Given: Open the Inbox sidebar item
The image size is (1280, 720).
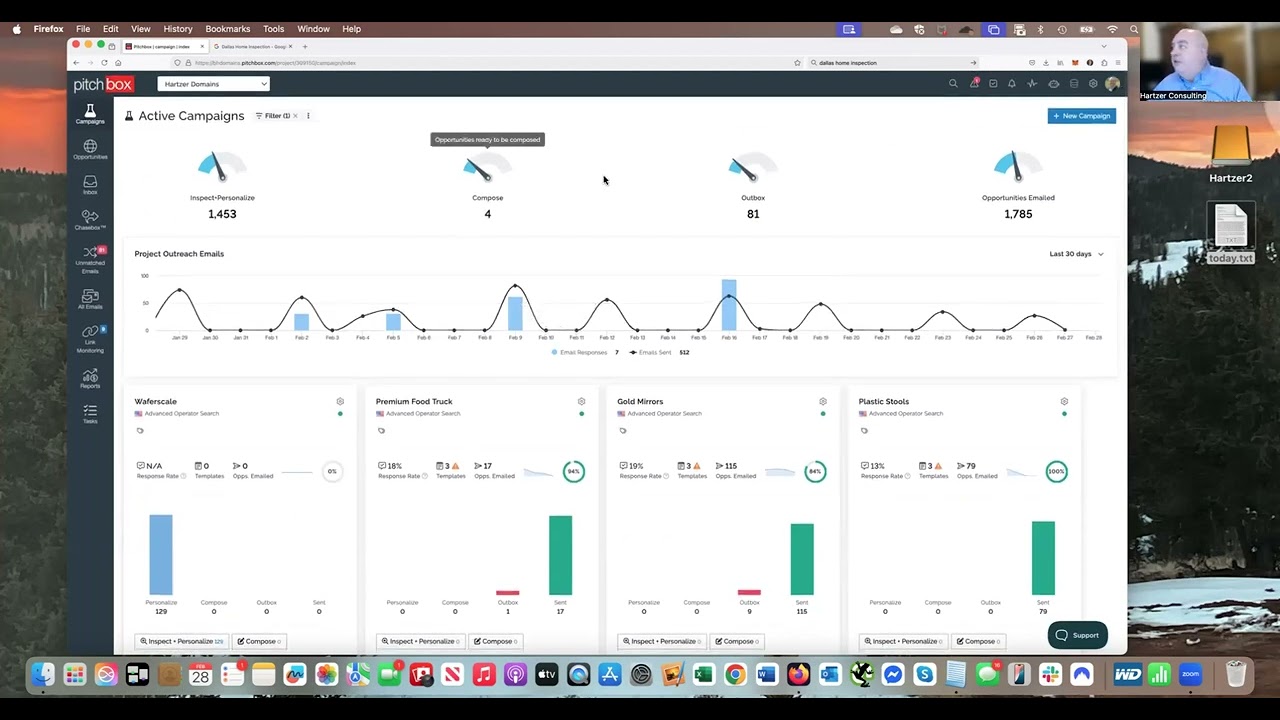Looking at the screenshot, I should pos(90,185).
